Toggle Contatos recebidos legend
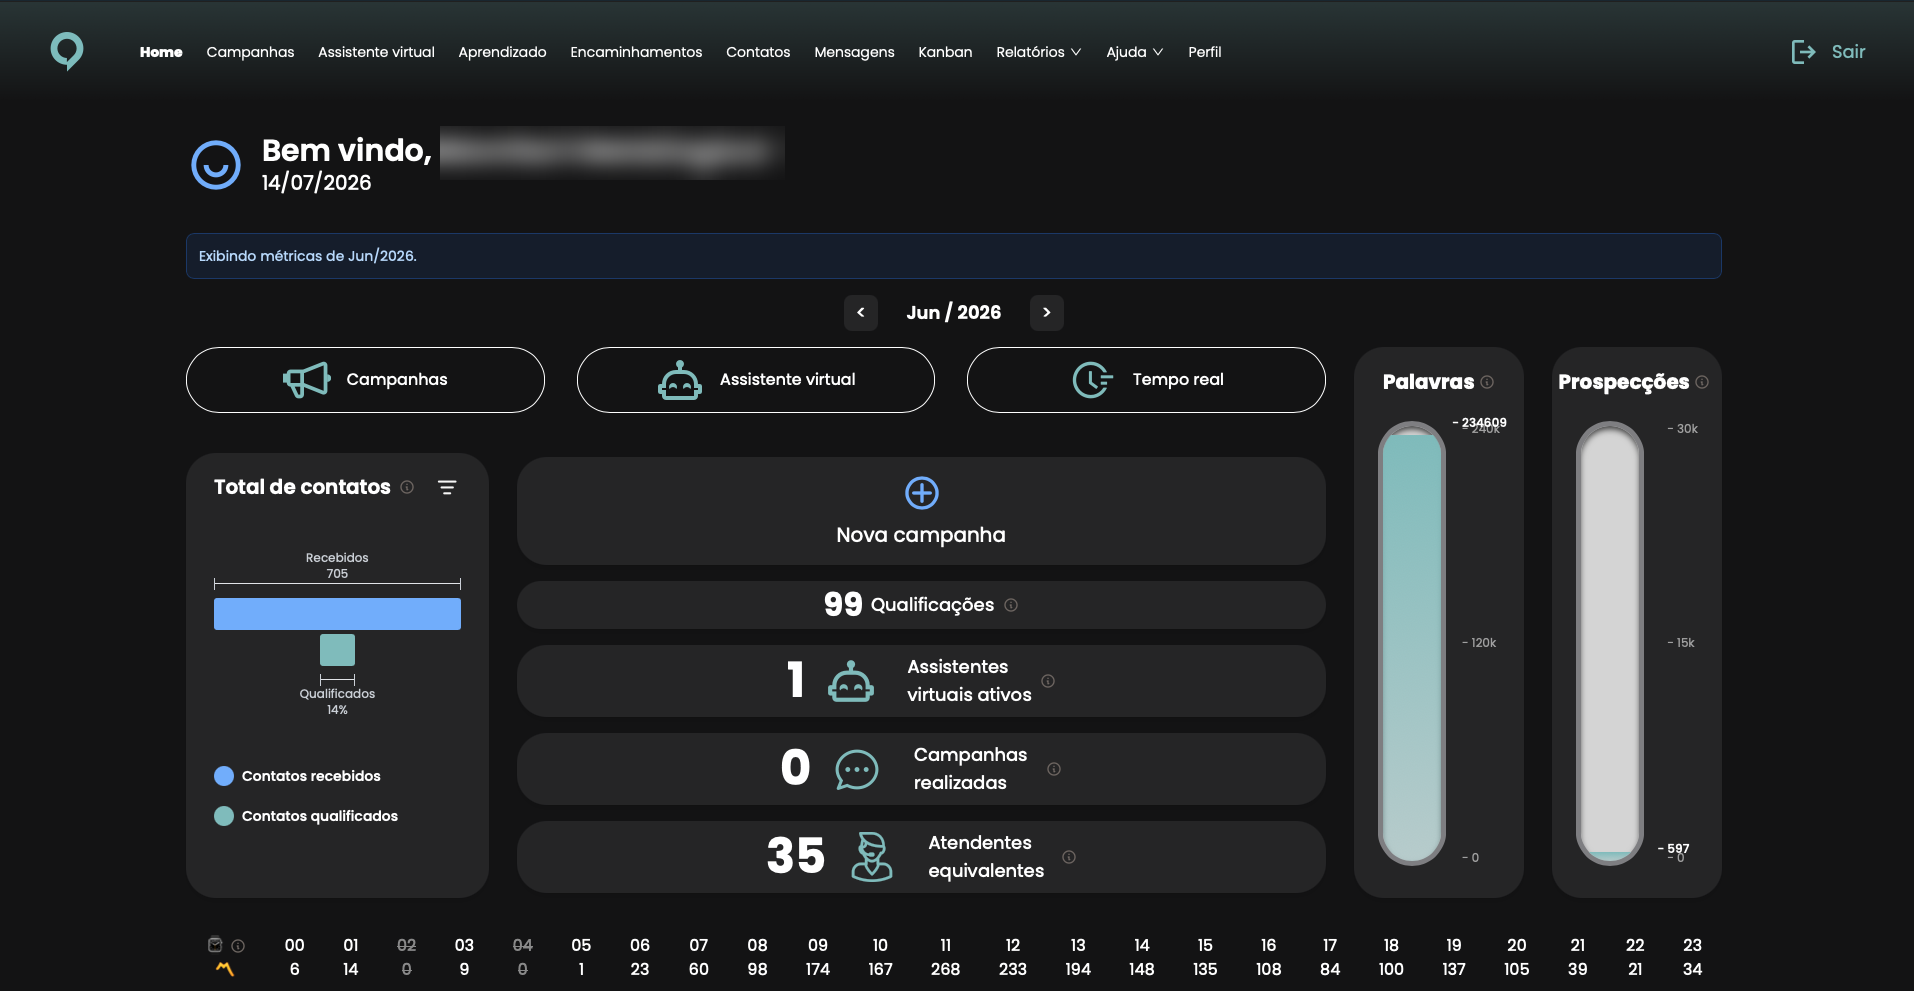The width and height of the screenshot is (1914, 991). pyautogui.click(x=297, y=776)
